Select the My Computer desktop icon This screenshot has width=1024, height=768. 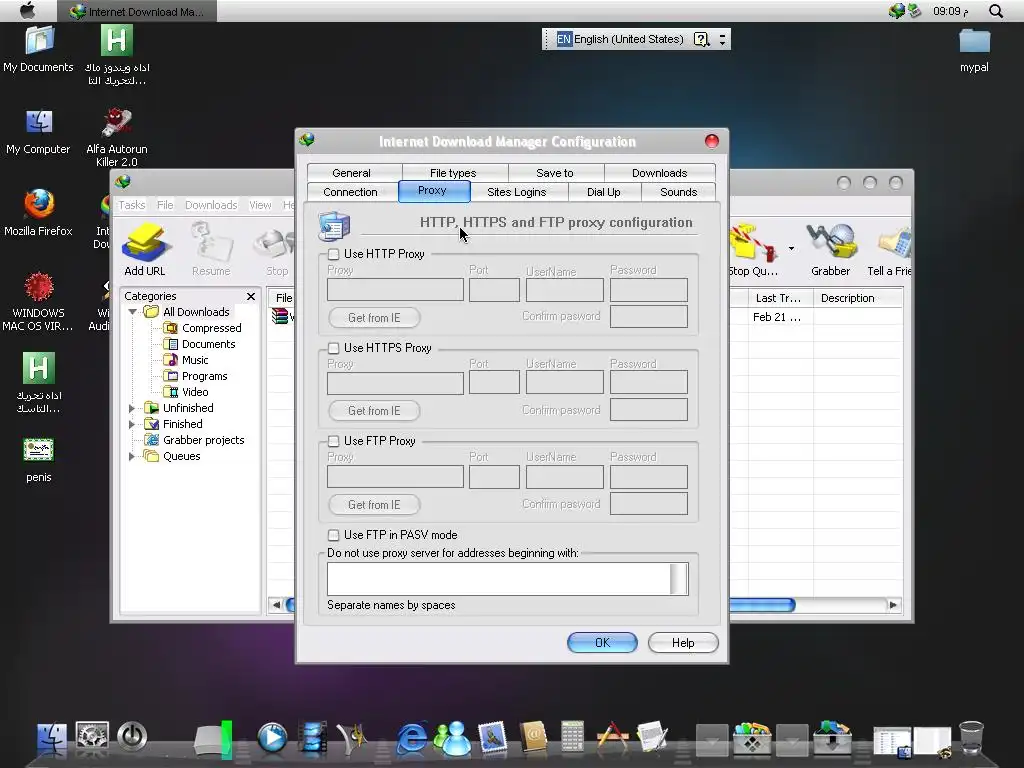point(39,131)
